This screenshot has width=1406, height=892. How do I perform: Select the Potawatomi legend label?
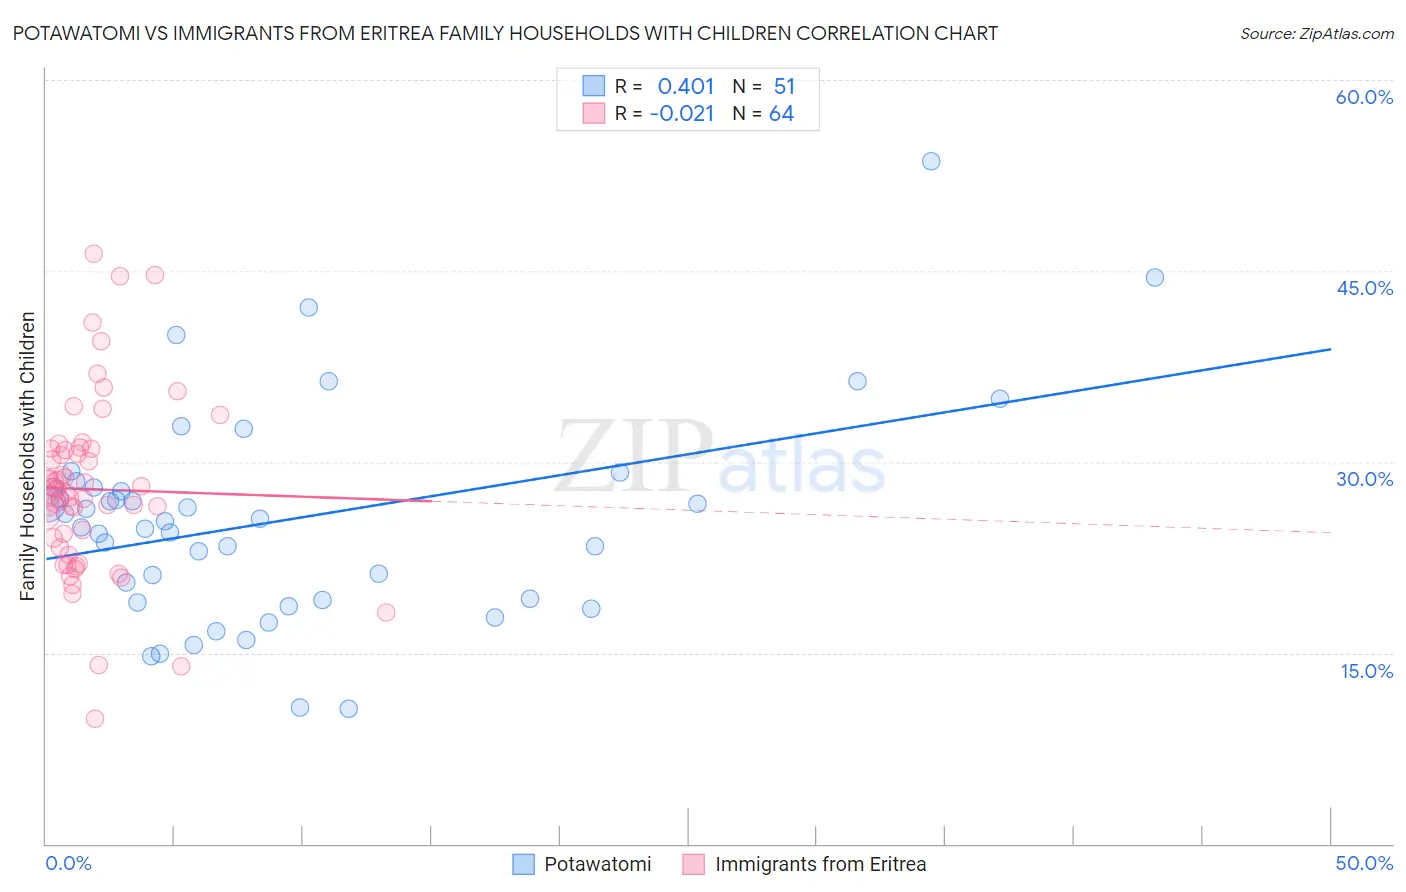click(598, 864)
